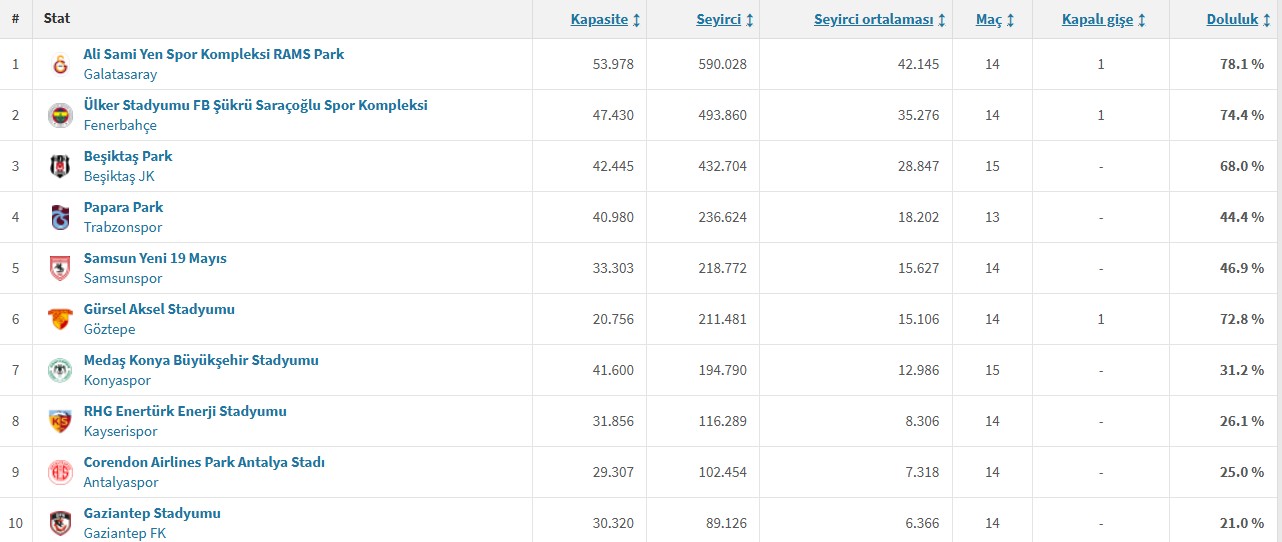This screenshot has height=542, width=1282.
Task: Click the Kayserispor club crest icon
Action: [x=60, y=422]
